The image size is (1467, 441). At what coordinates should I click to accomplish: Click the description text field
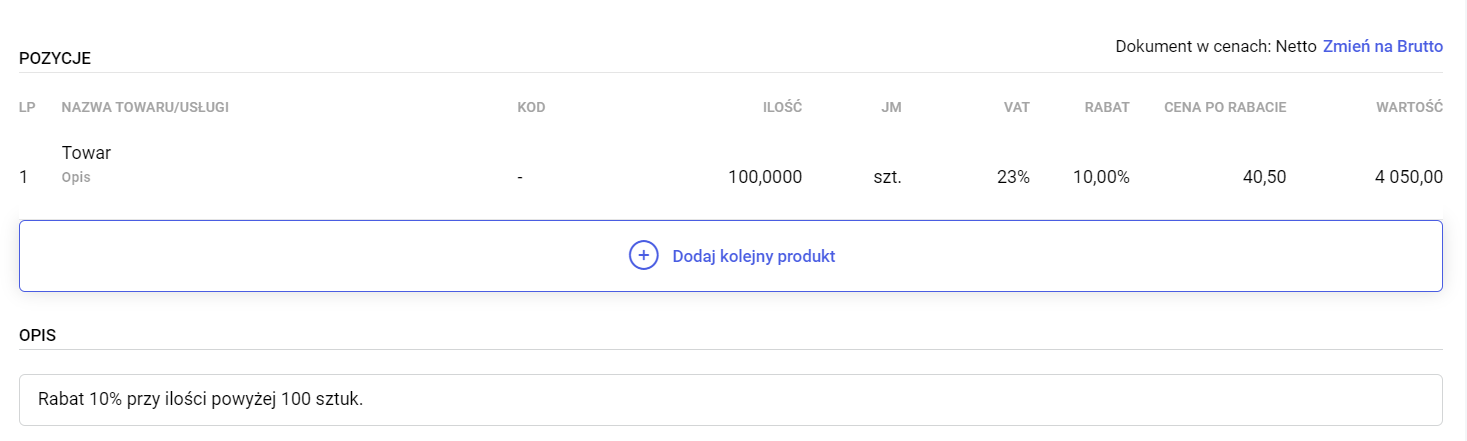(730, 400)
